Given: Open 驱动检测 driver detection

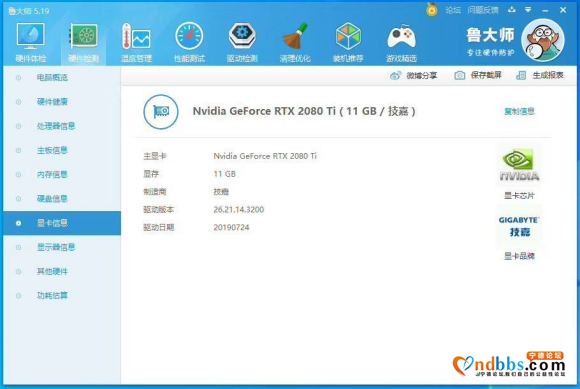Looking at the screenshot, I should (242, 43).
